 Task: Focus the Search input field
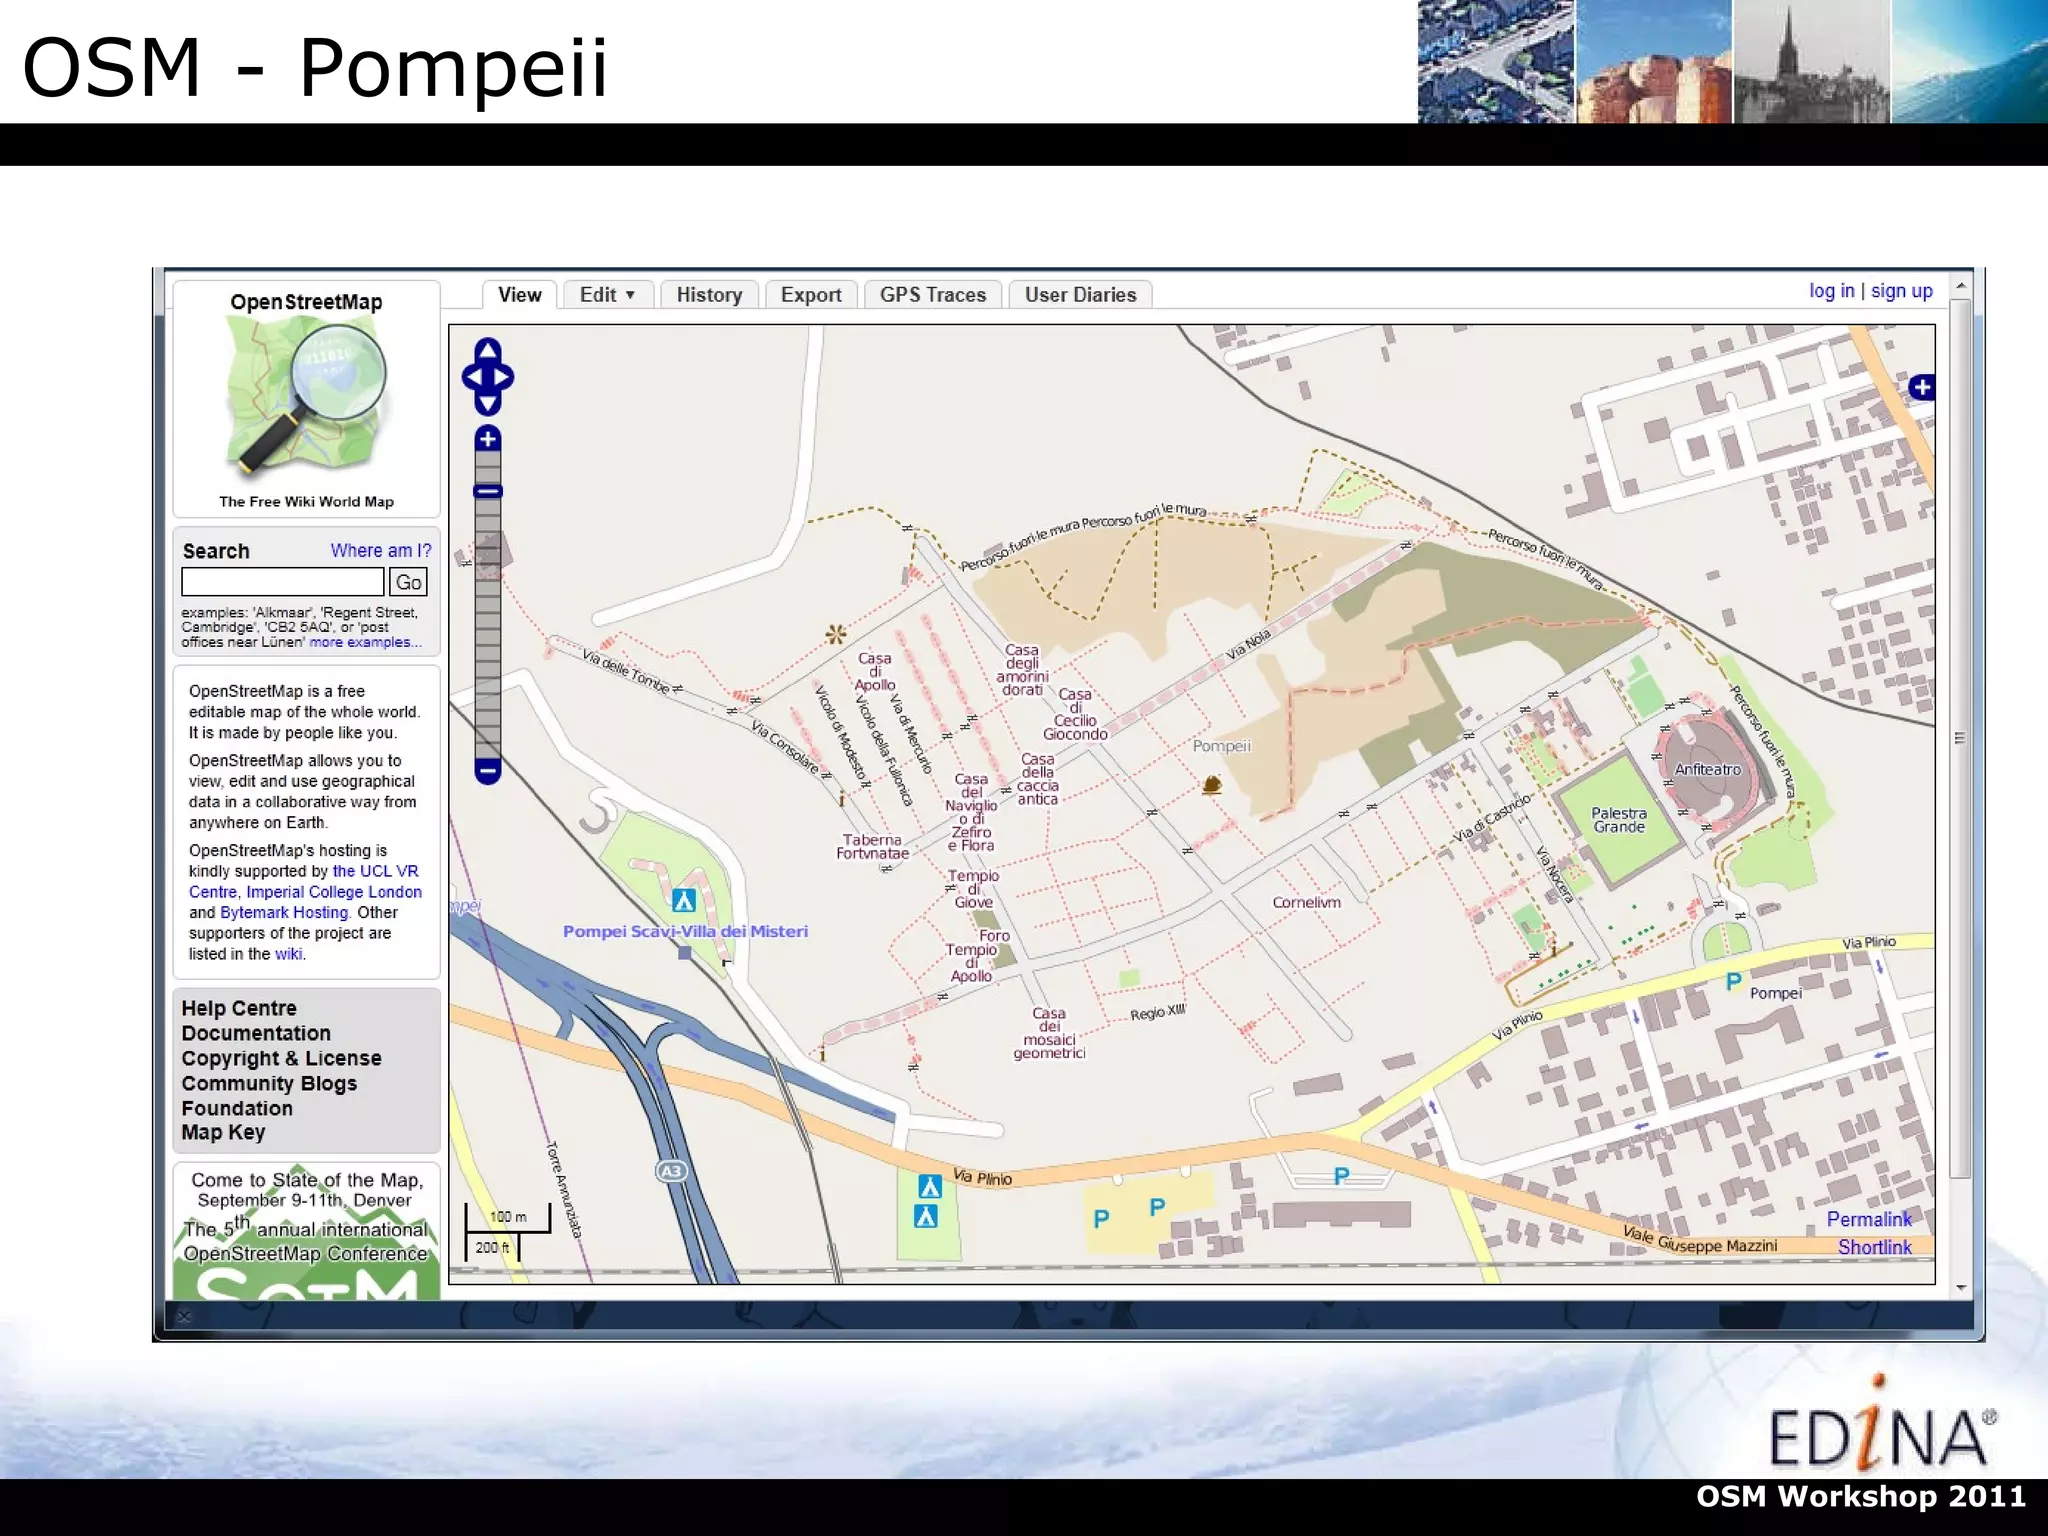pyautogui.click(x=283, y=582)
